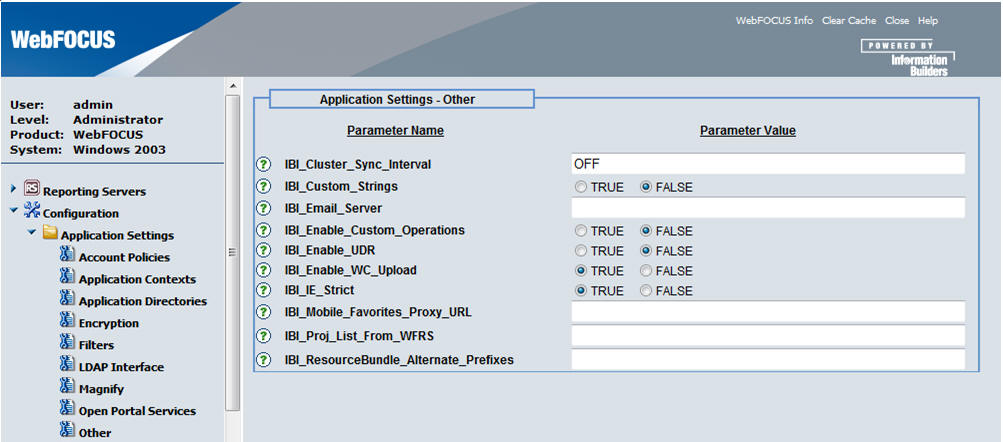Click the IBI_Email_Server input field
The height and width of the screenshot is (442, 1003).
tap(768, 208)
